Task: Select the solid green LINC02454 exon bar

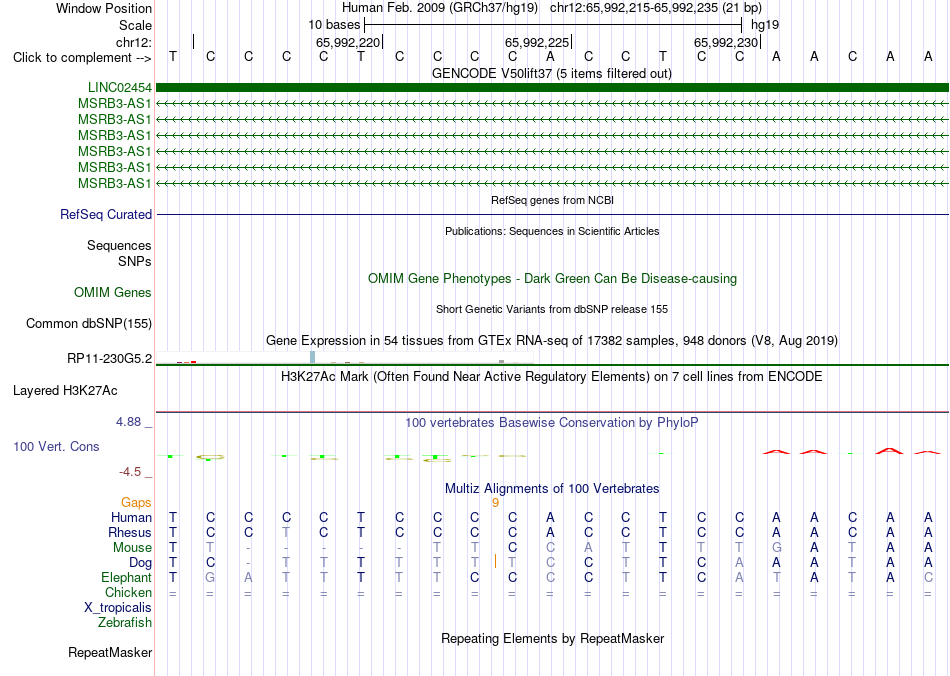Action: click(x=552, y=88)
